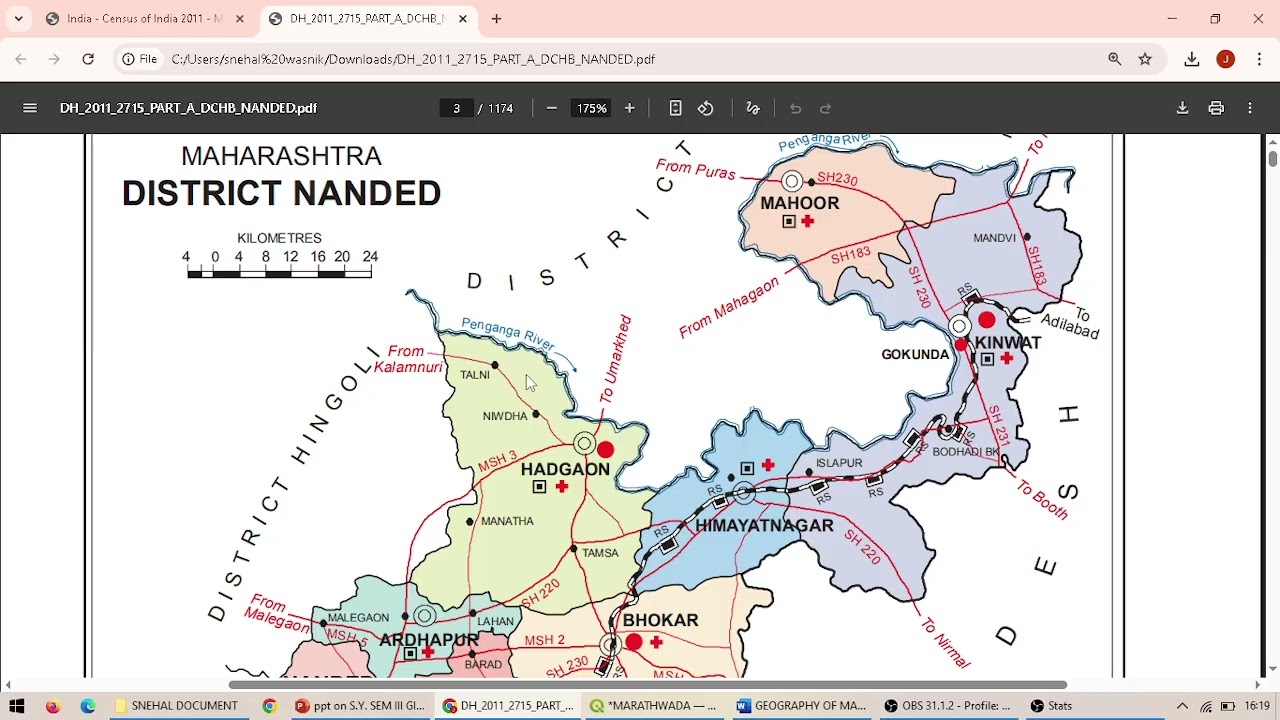
Task: Click the zoom percentage field 175%
Action: (x=591, y=108)
